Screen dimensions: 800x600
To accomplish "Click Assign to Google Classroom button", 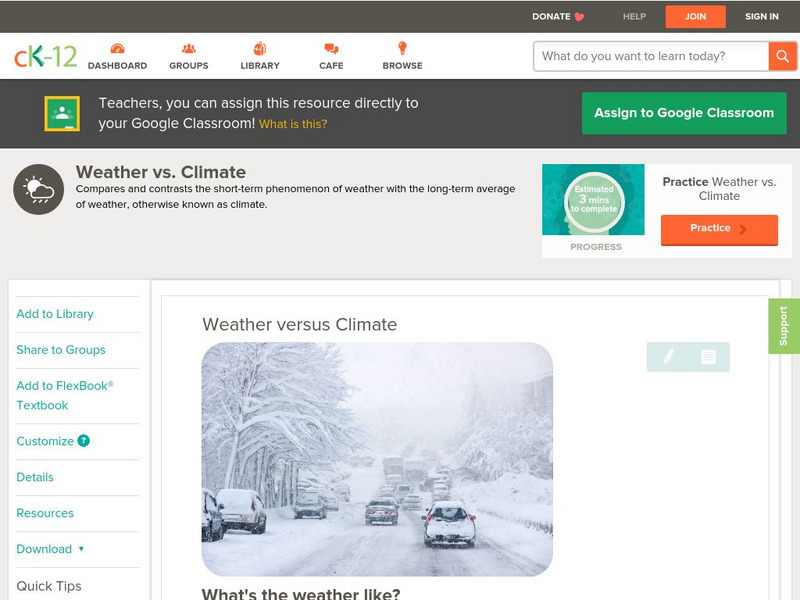I will (684, 113).
